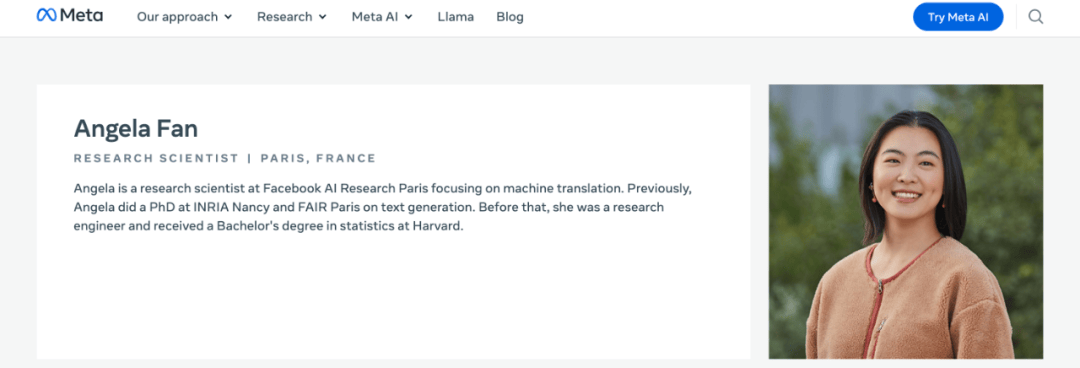This screenshot has width=1080, height=368.
Task: Click the PARIS, FRANCE location label
Action: pos(318,159)
